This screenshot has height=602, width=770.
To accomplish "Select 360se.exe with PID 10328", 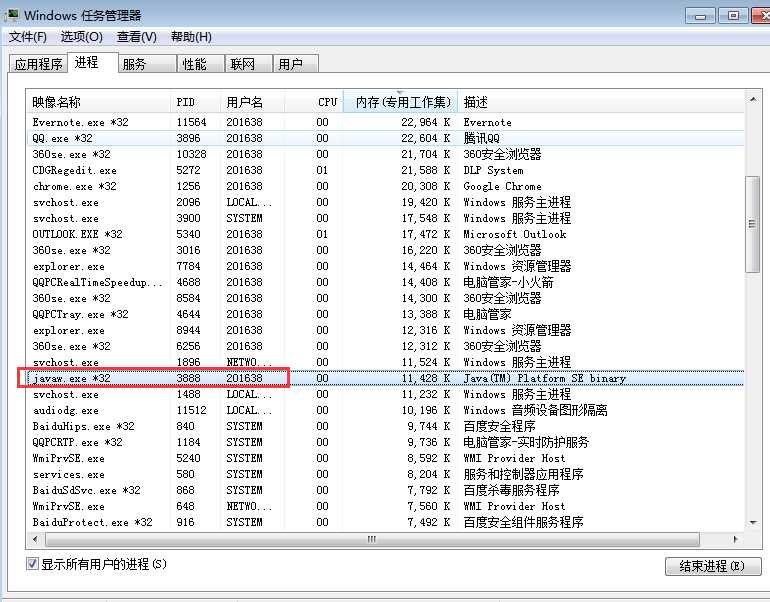I will [x=385, y=154].
